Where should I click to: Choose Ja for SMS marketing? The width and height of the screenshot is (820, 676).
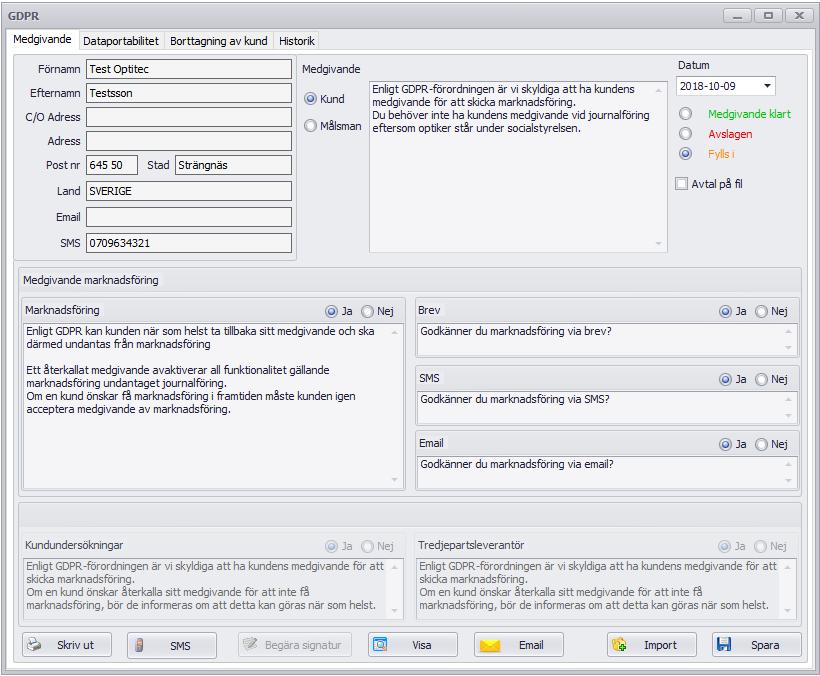(x=725, y=379)
